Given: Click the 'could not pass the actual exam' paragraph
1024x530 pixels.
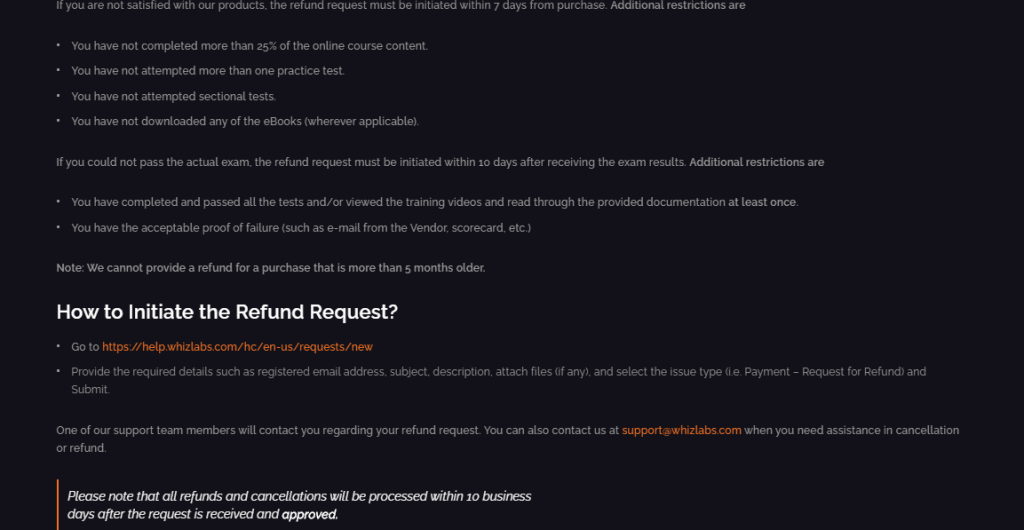Looking at the screenshot, I should coord(440,162).
